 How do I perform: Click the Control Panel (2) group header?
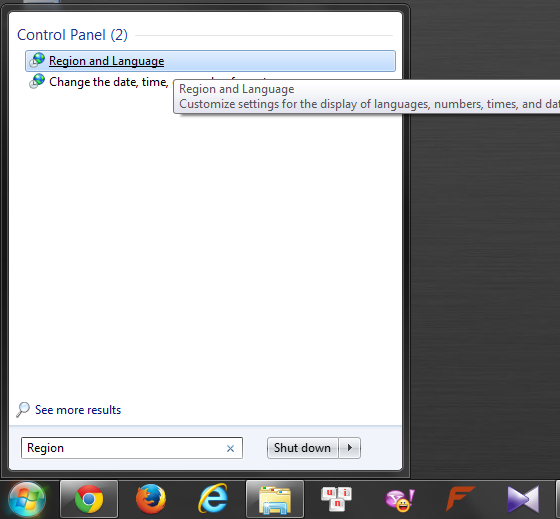(x=72, y=35)
